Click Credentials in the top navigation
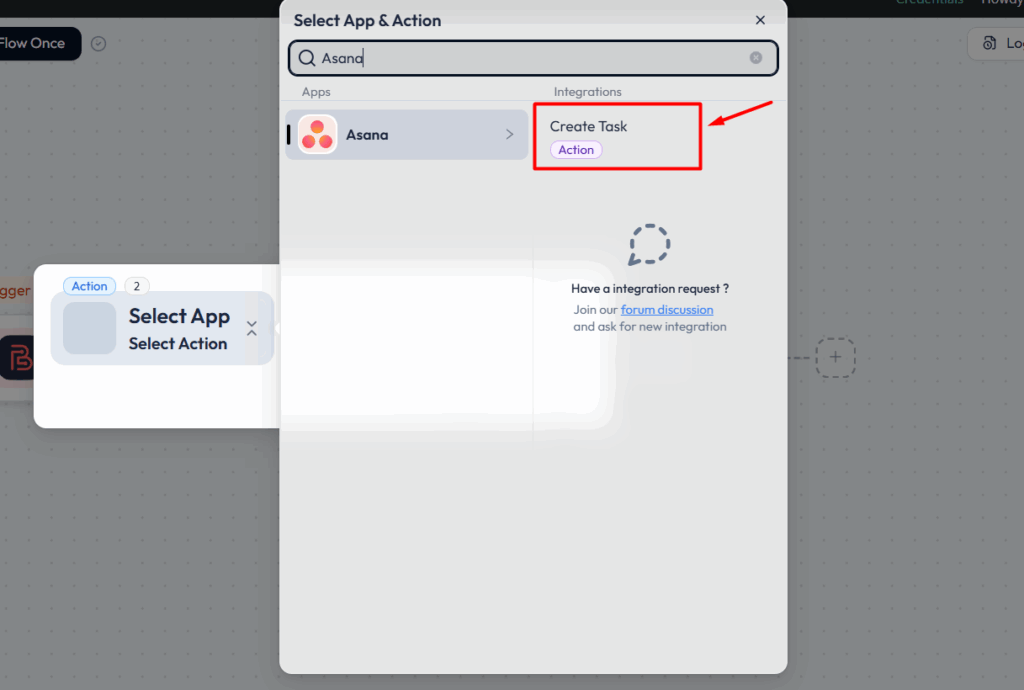 coord(929,3)
